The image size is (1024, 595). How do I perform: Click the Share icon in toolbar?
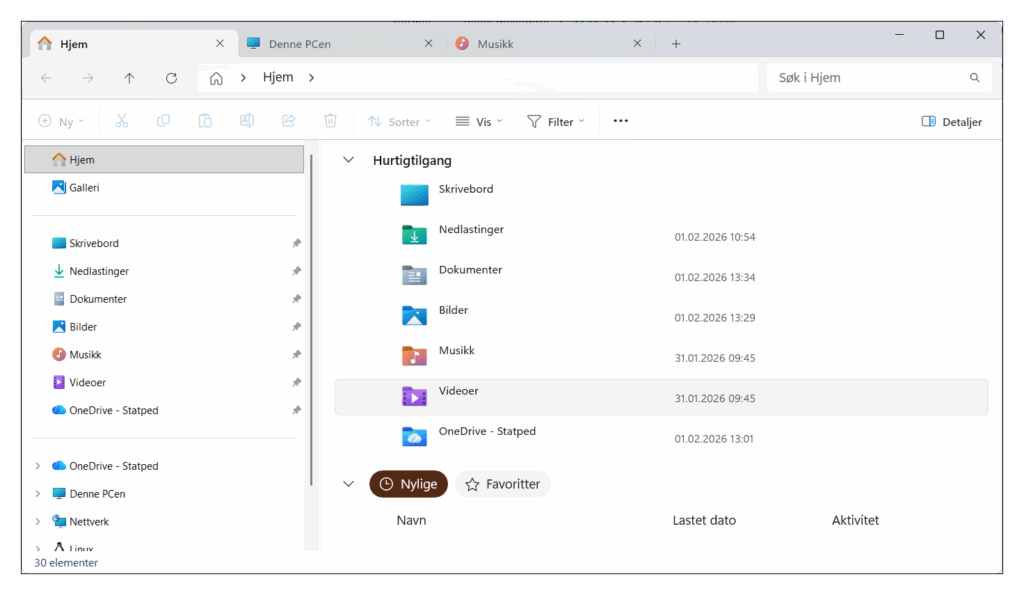pos(289,121)
